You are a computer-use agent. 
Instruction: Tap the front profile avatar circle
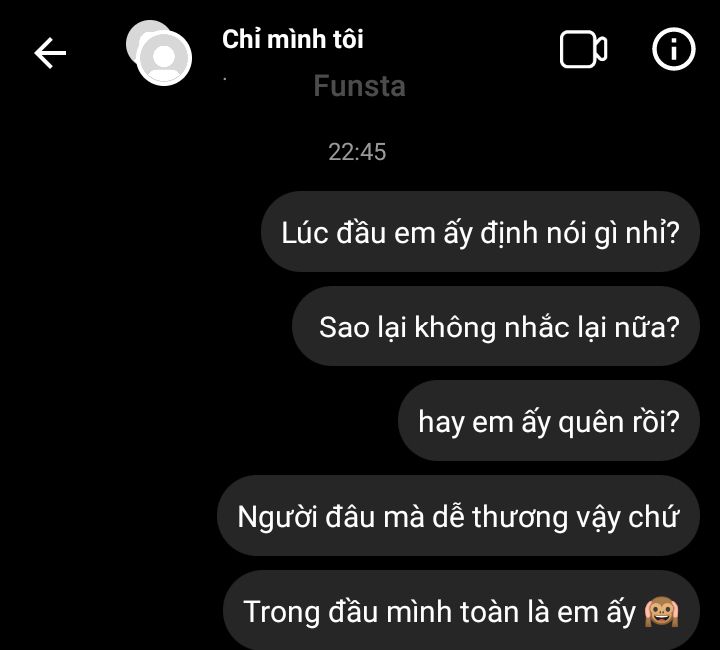164,58
